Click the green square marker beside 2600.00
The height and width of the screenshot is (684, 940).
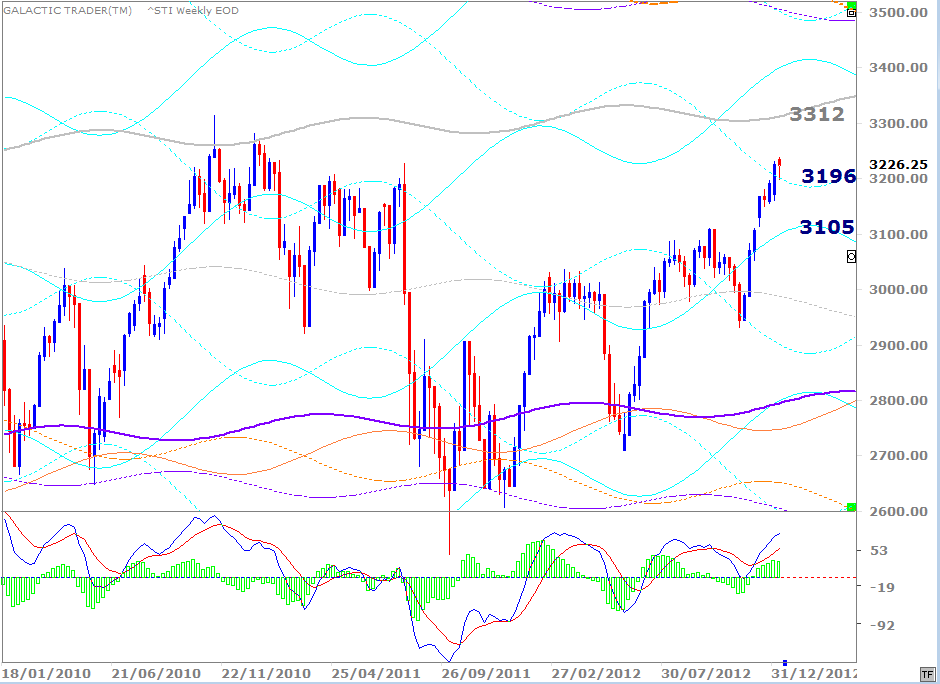(x=851, y=507)
